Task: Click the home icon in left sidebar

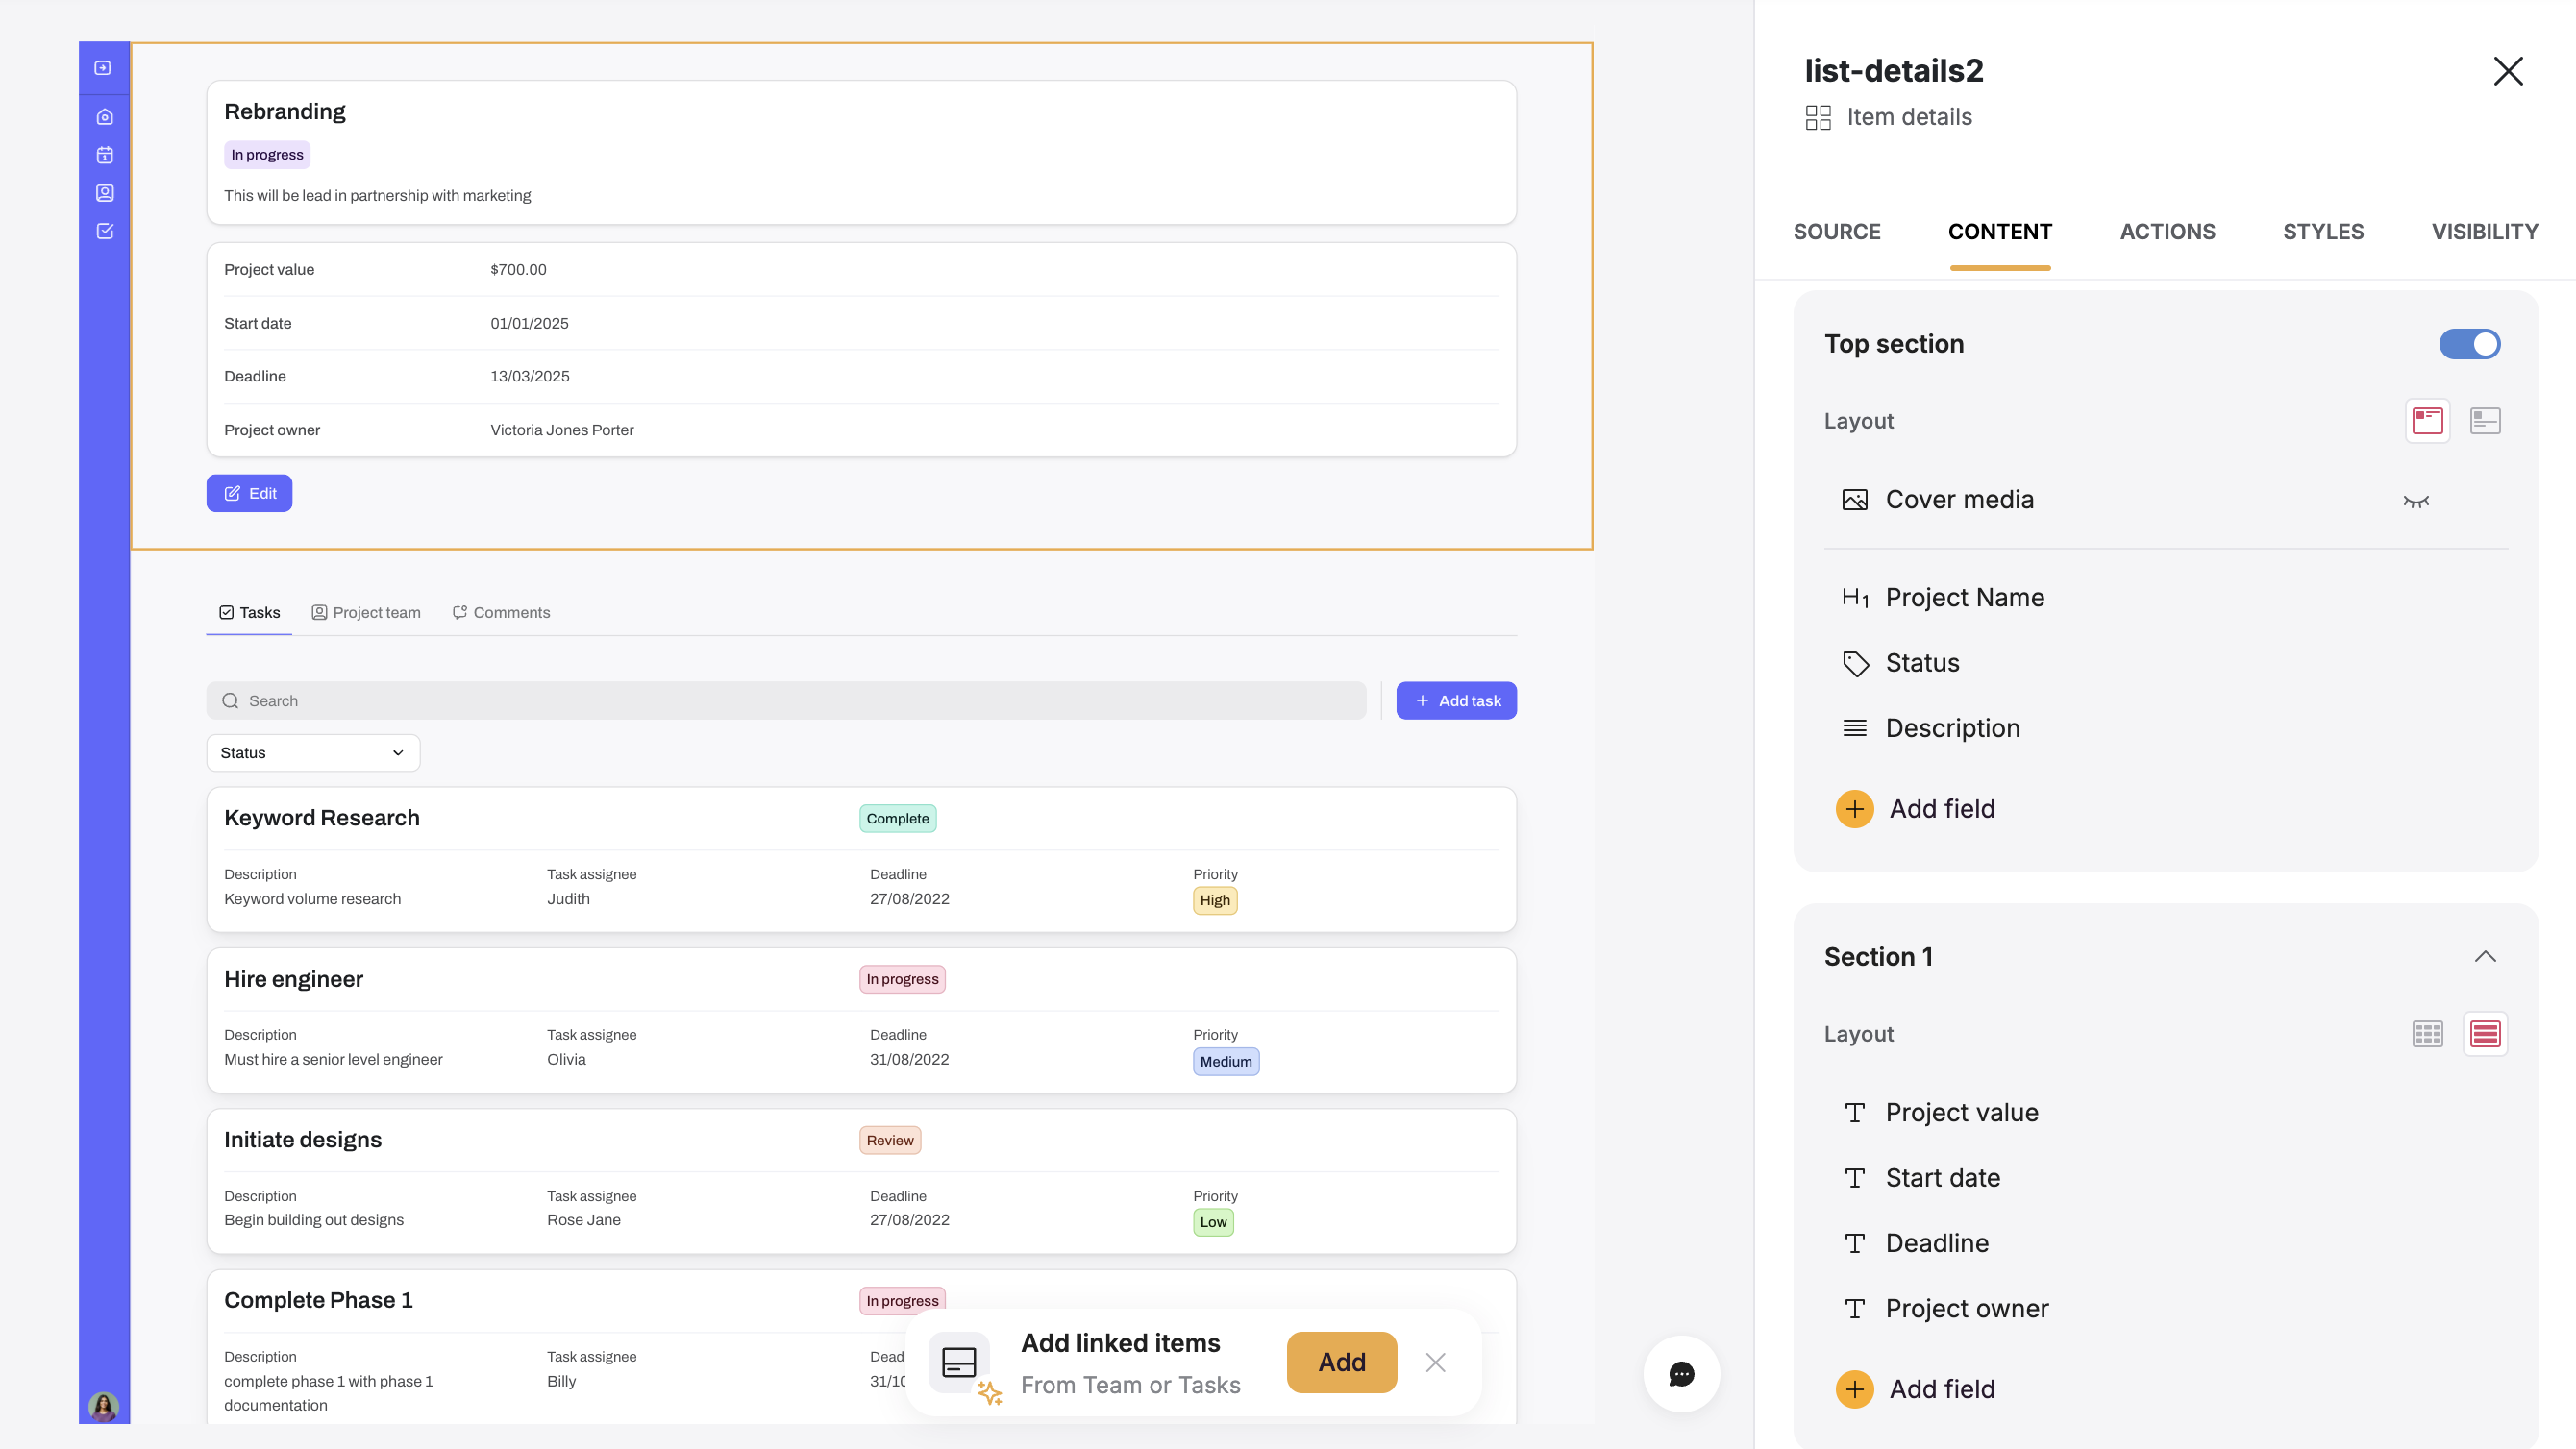Action: pyautogui.click(x=104, y=117)
